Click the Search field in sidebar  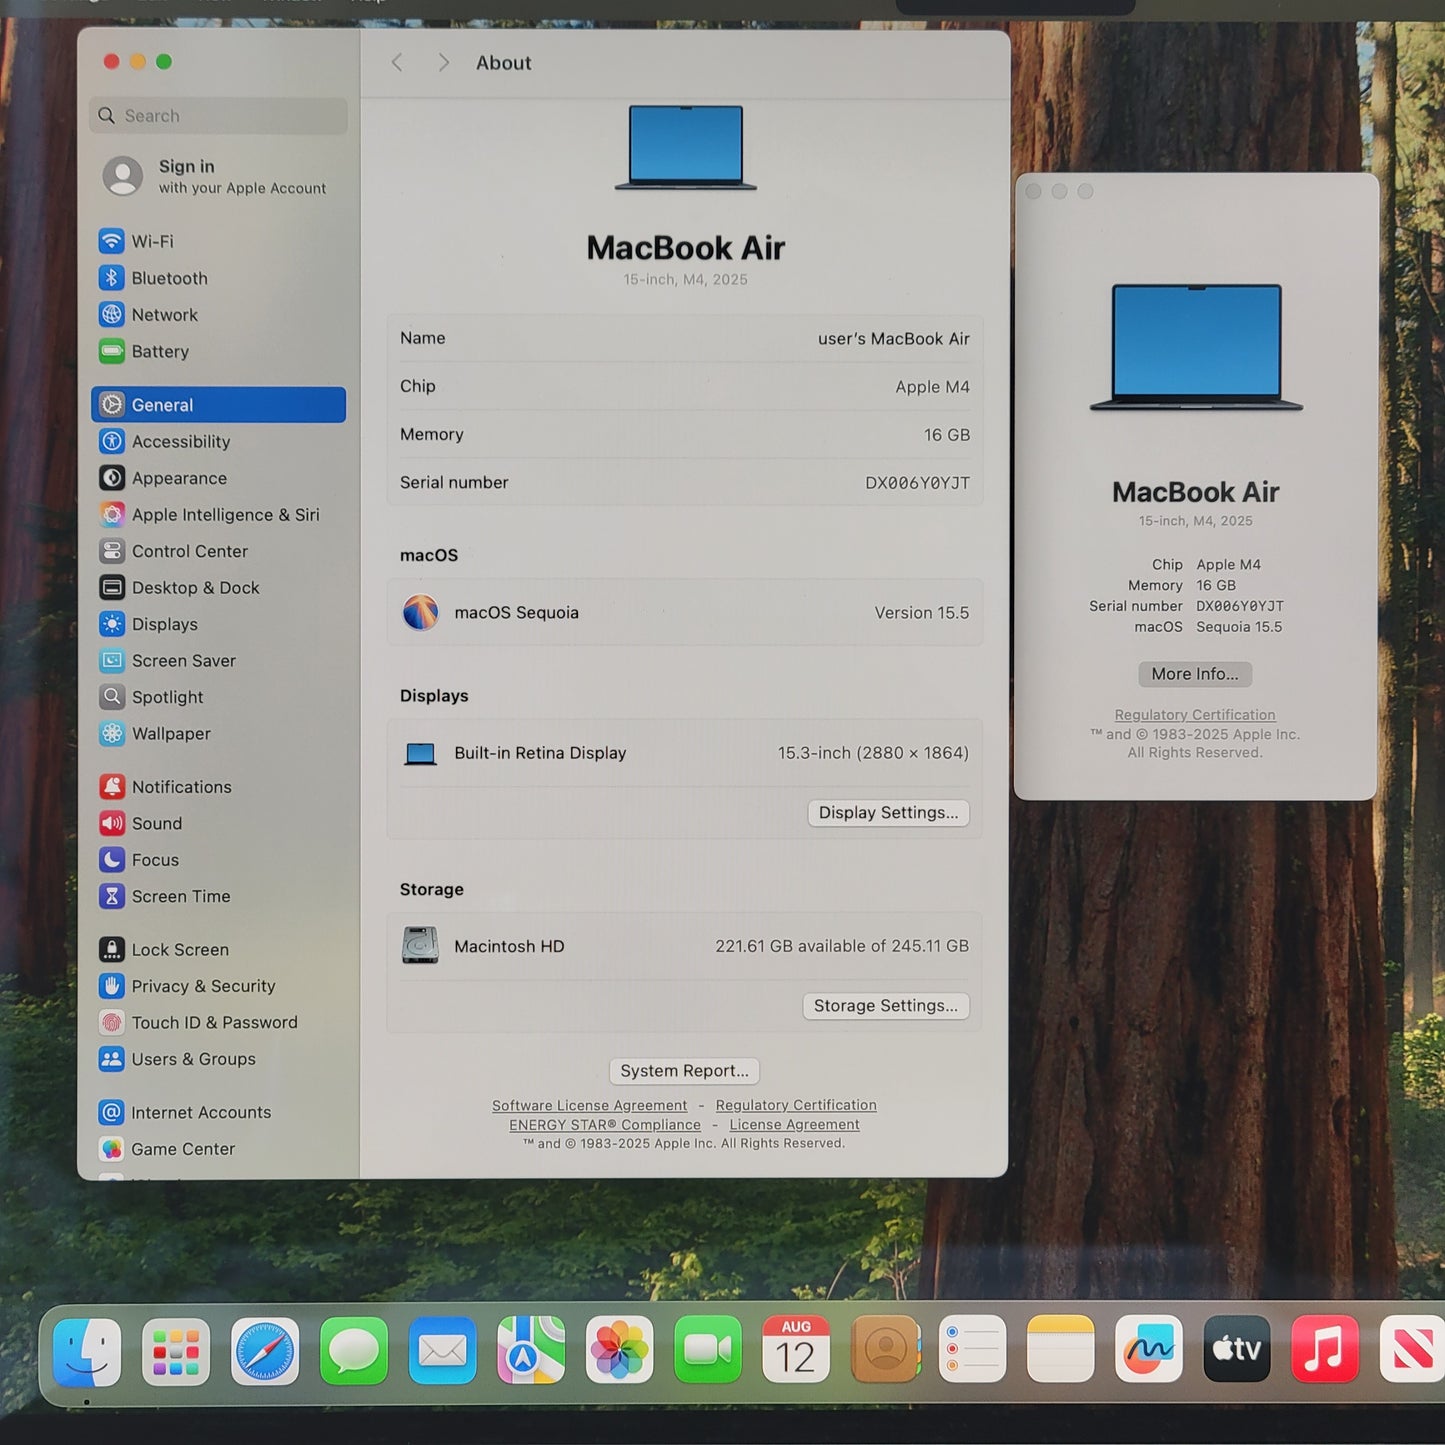pos(218,116)
